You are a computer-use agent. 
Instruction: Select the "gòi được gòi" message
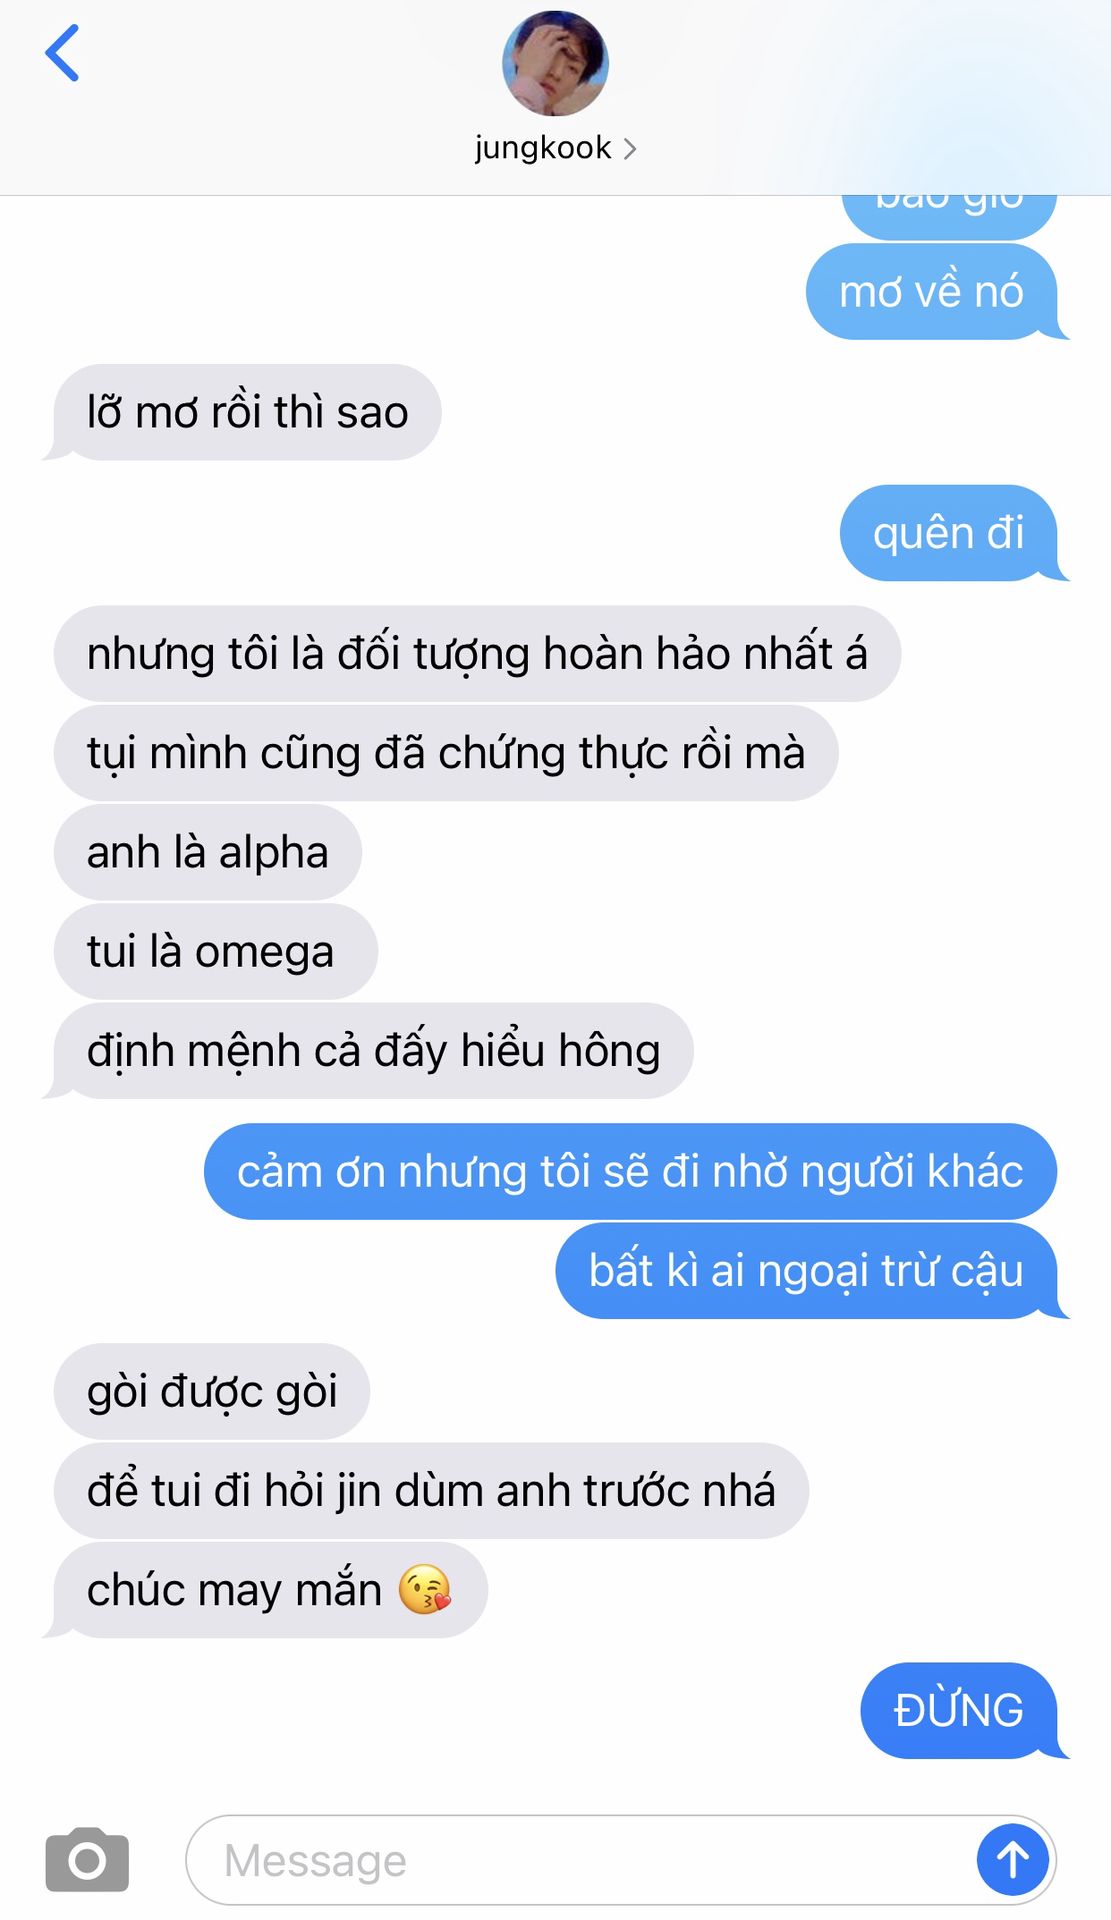coord(211,1391)
